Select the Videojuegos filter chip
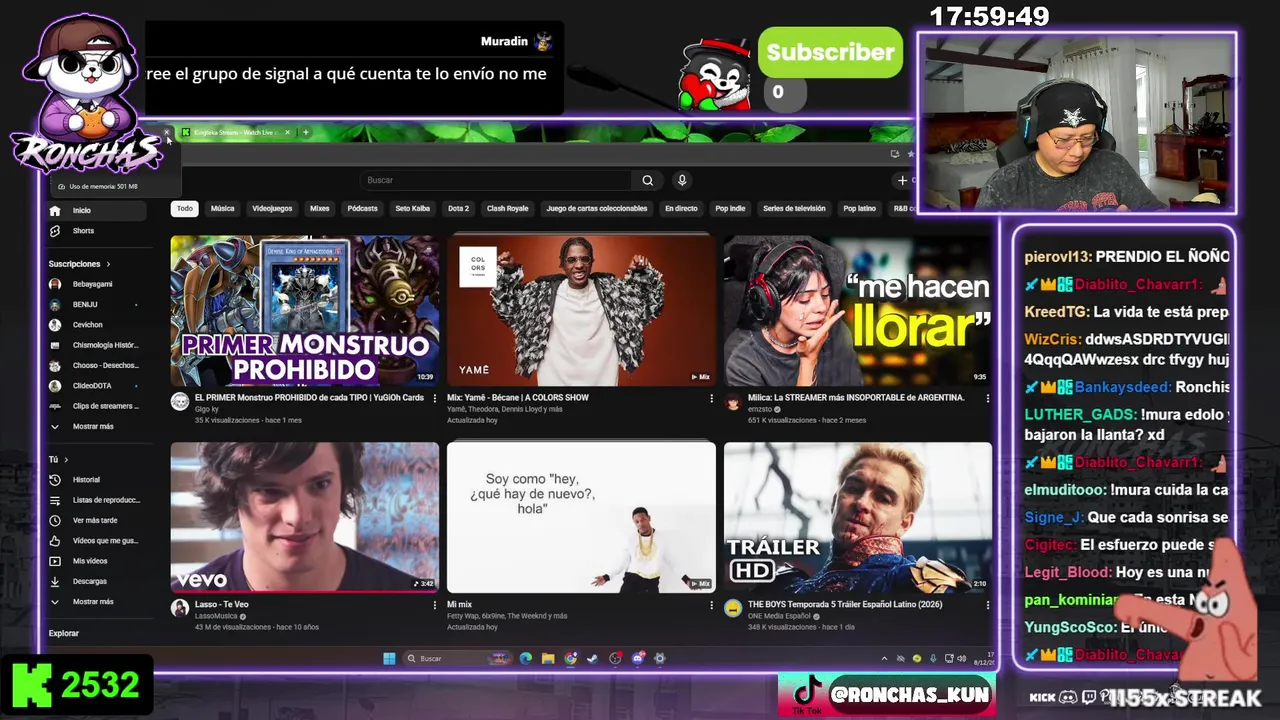 pos(272,209)
